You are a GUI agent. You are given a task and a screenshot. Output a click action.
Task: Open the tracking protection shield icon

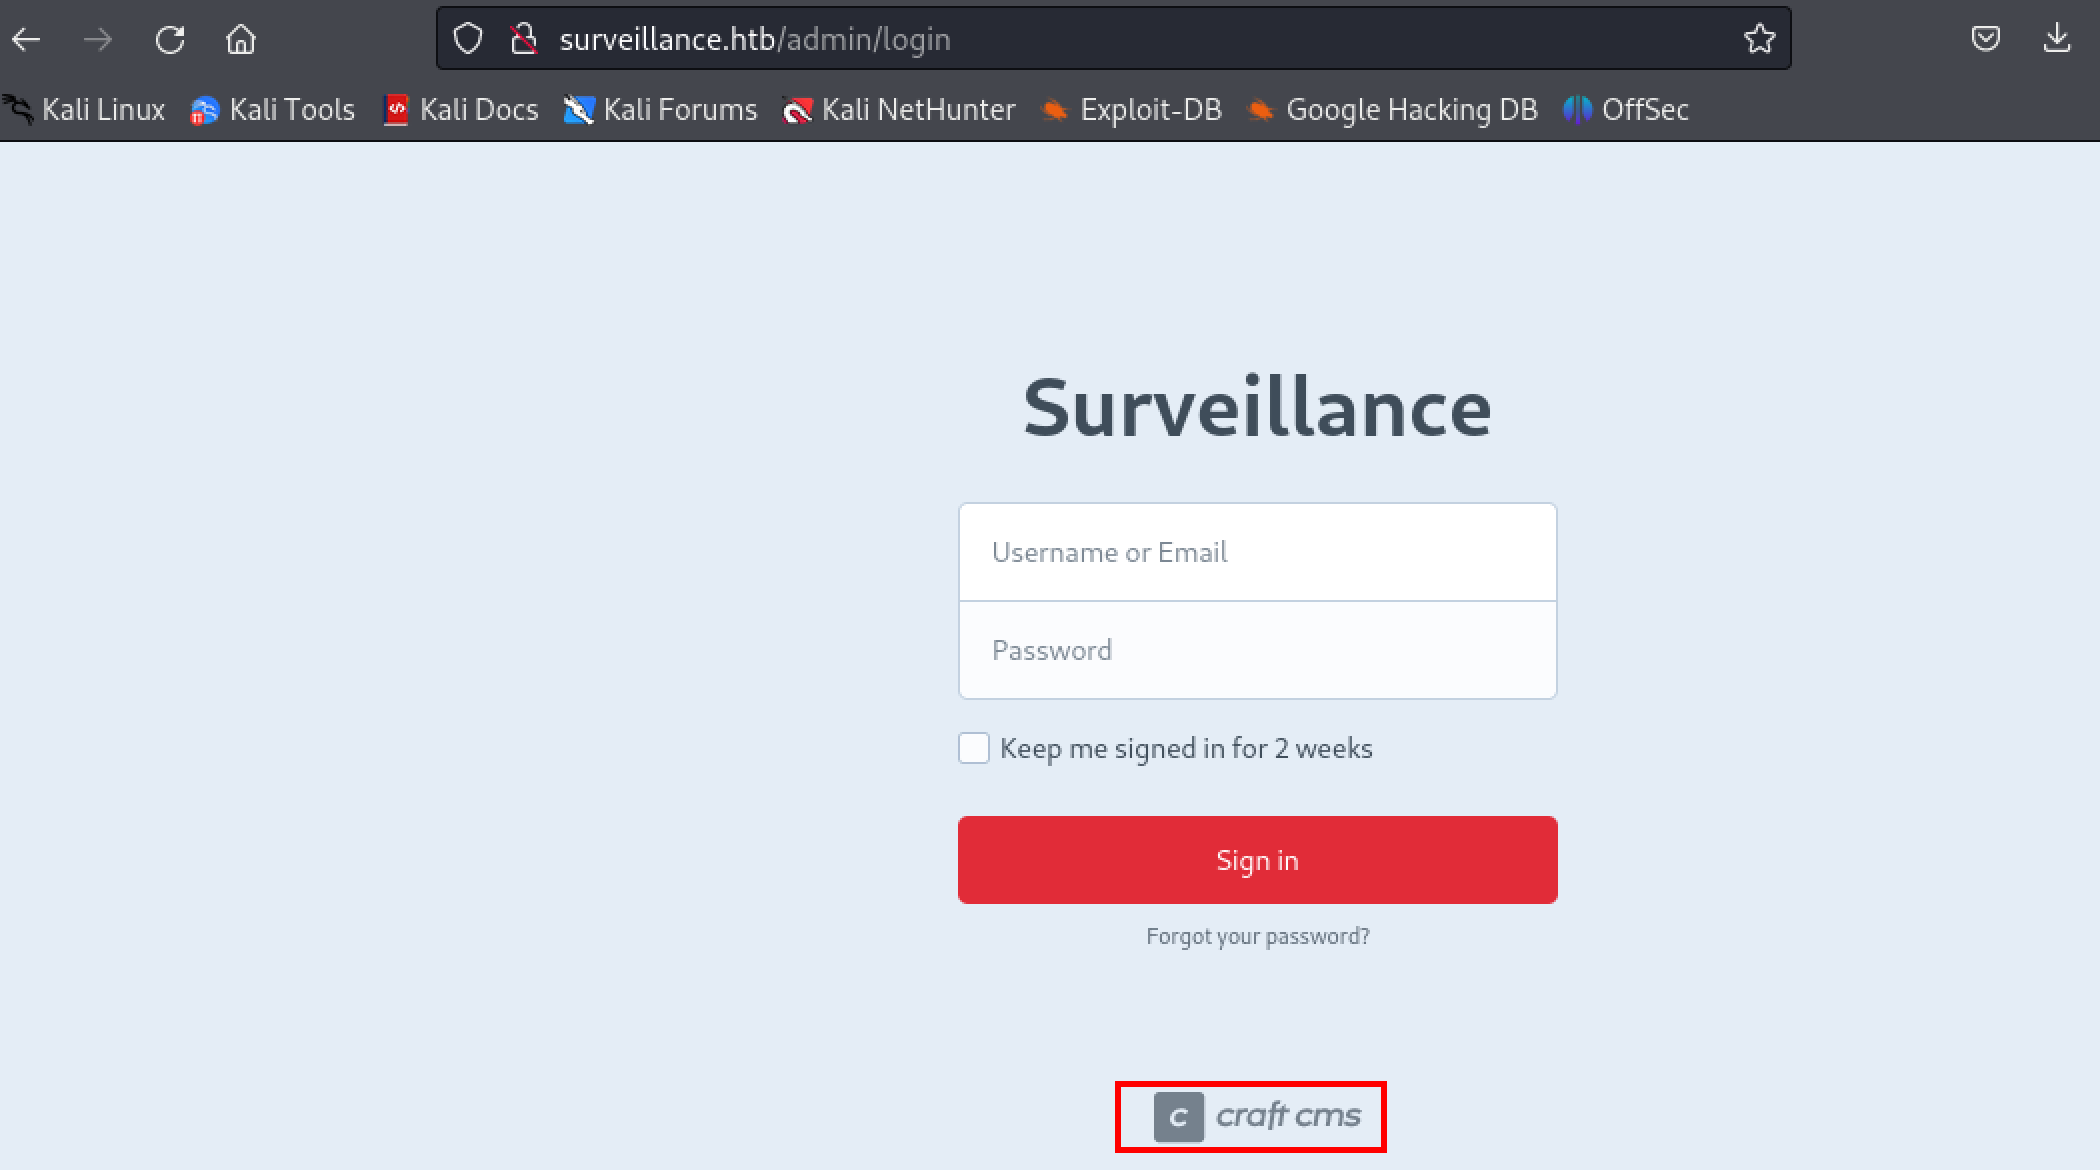click(468, 39)
